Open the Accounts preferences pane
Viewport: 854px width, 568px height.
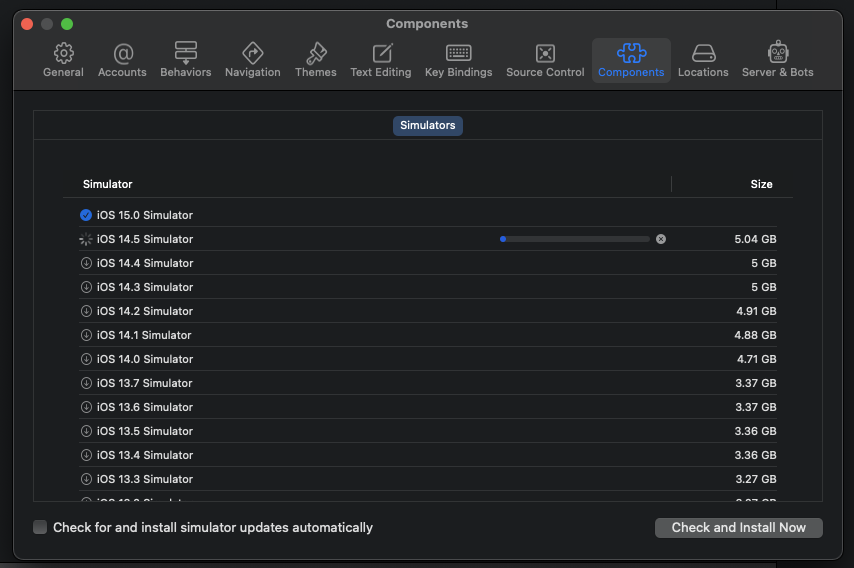122,60
